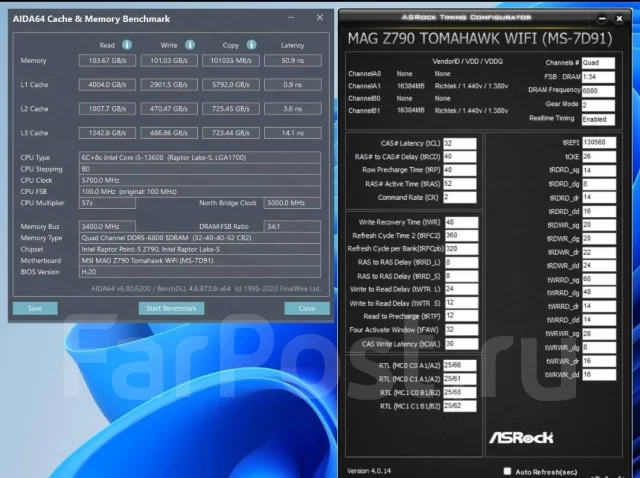Click the BIOS Version H.20 field
Viewport: 640px width, 478px height.
pyautogui.click(x=200, y=272)
